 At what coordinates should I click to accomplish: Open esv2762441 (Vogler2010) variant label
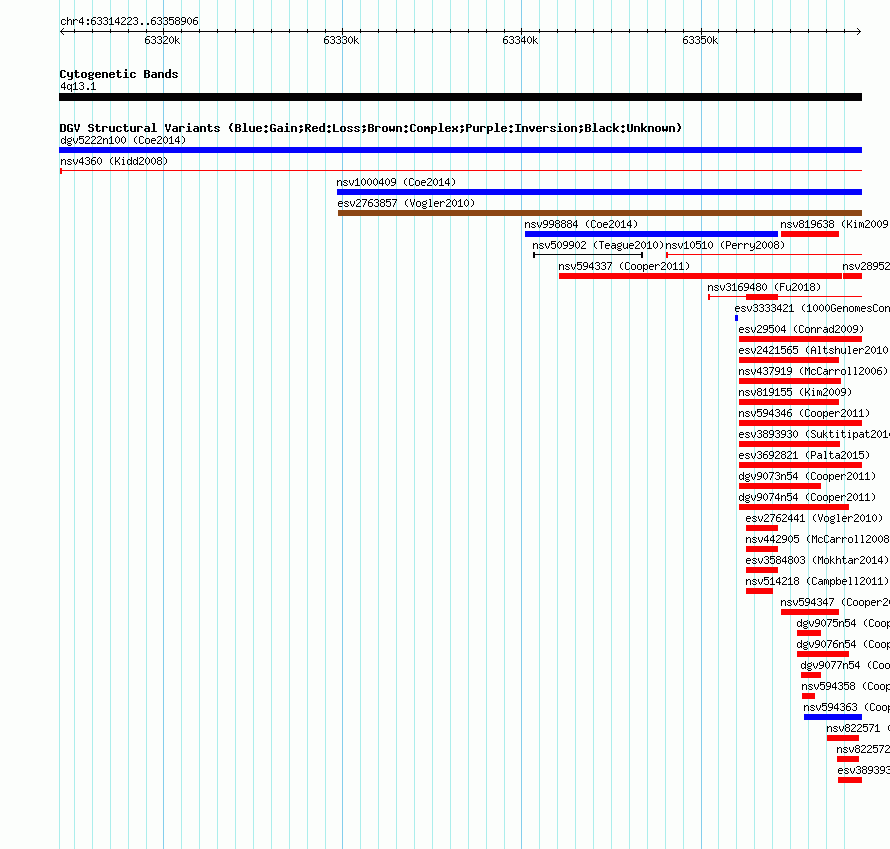click(x=814, y=518)
